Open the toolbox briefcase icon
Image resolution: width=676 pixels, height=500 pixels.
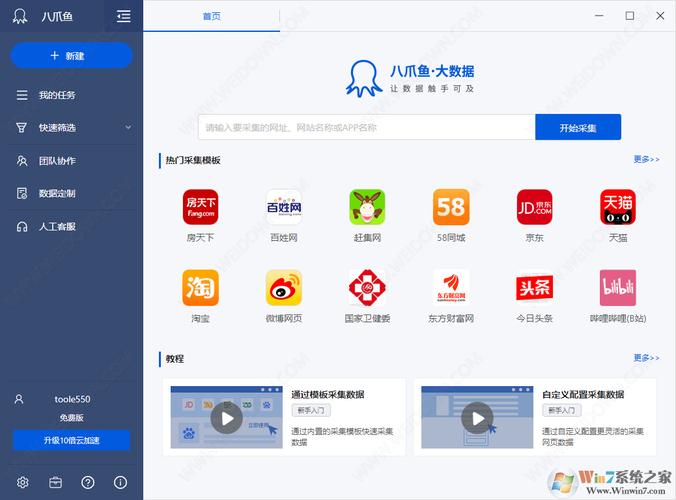tap(55, 482)
